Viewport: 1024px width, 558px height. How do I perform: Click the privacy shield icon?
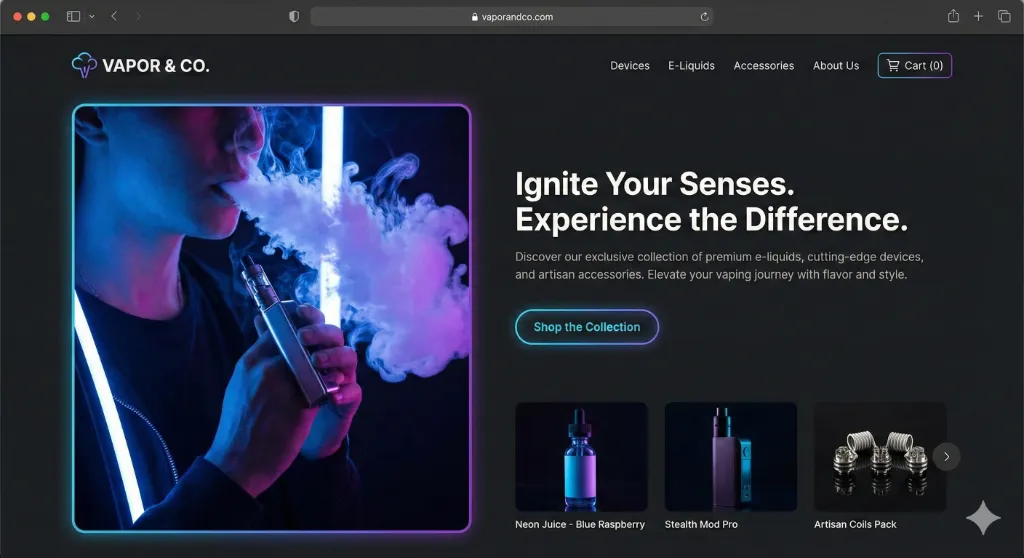click(294, 17)
